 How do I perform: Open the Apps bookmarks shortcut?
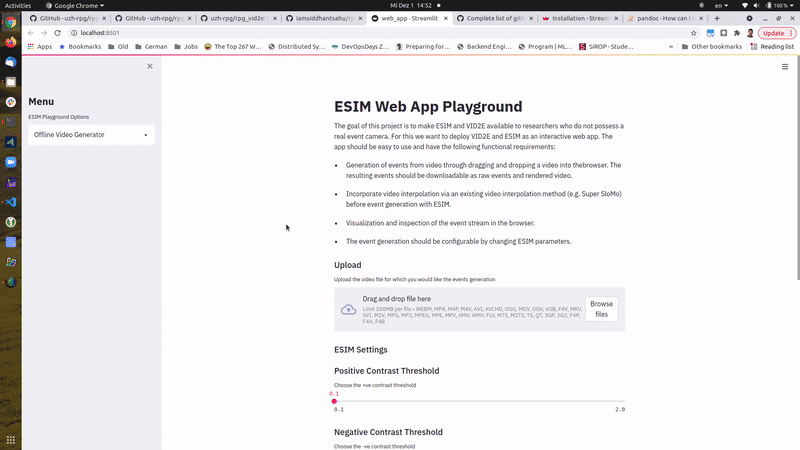coord(40,46)
